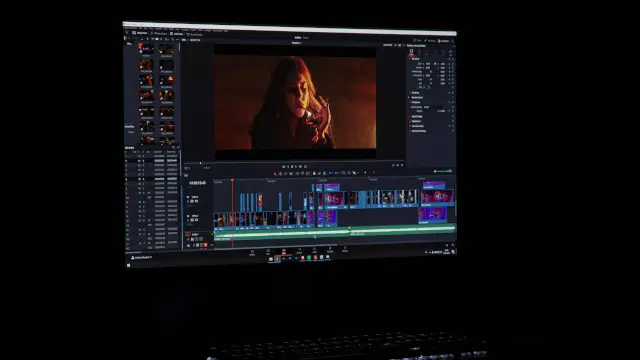
Task: Click the timeline timecode display
Action: tap(197, 183)
